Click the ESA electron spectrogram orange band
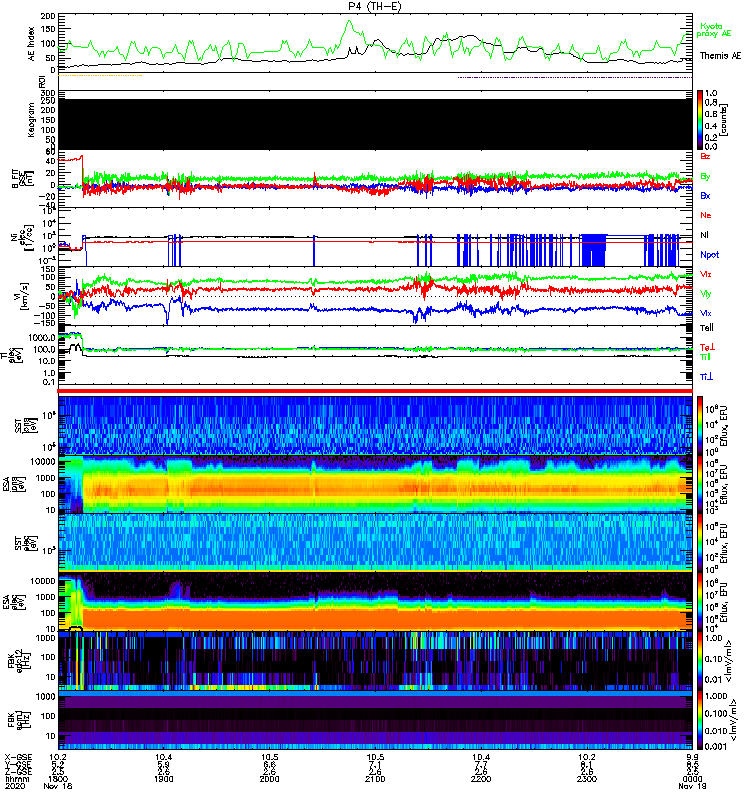The height and width of the screenshot is (800, 750). 388,618
